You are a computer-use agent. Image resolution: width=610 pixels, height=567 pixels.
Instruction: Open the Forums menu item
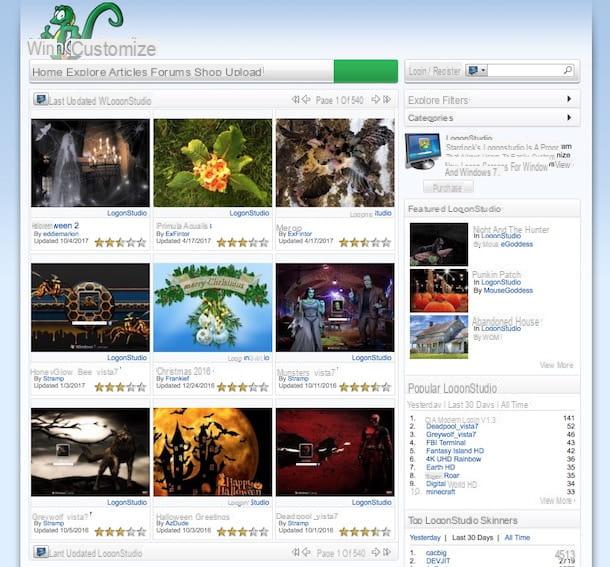click(170, 72)
